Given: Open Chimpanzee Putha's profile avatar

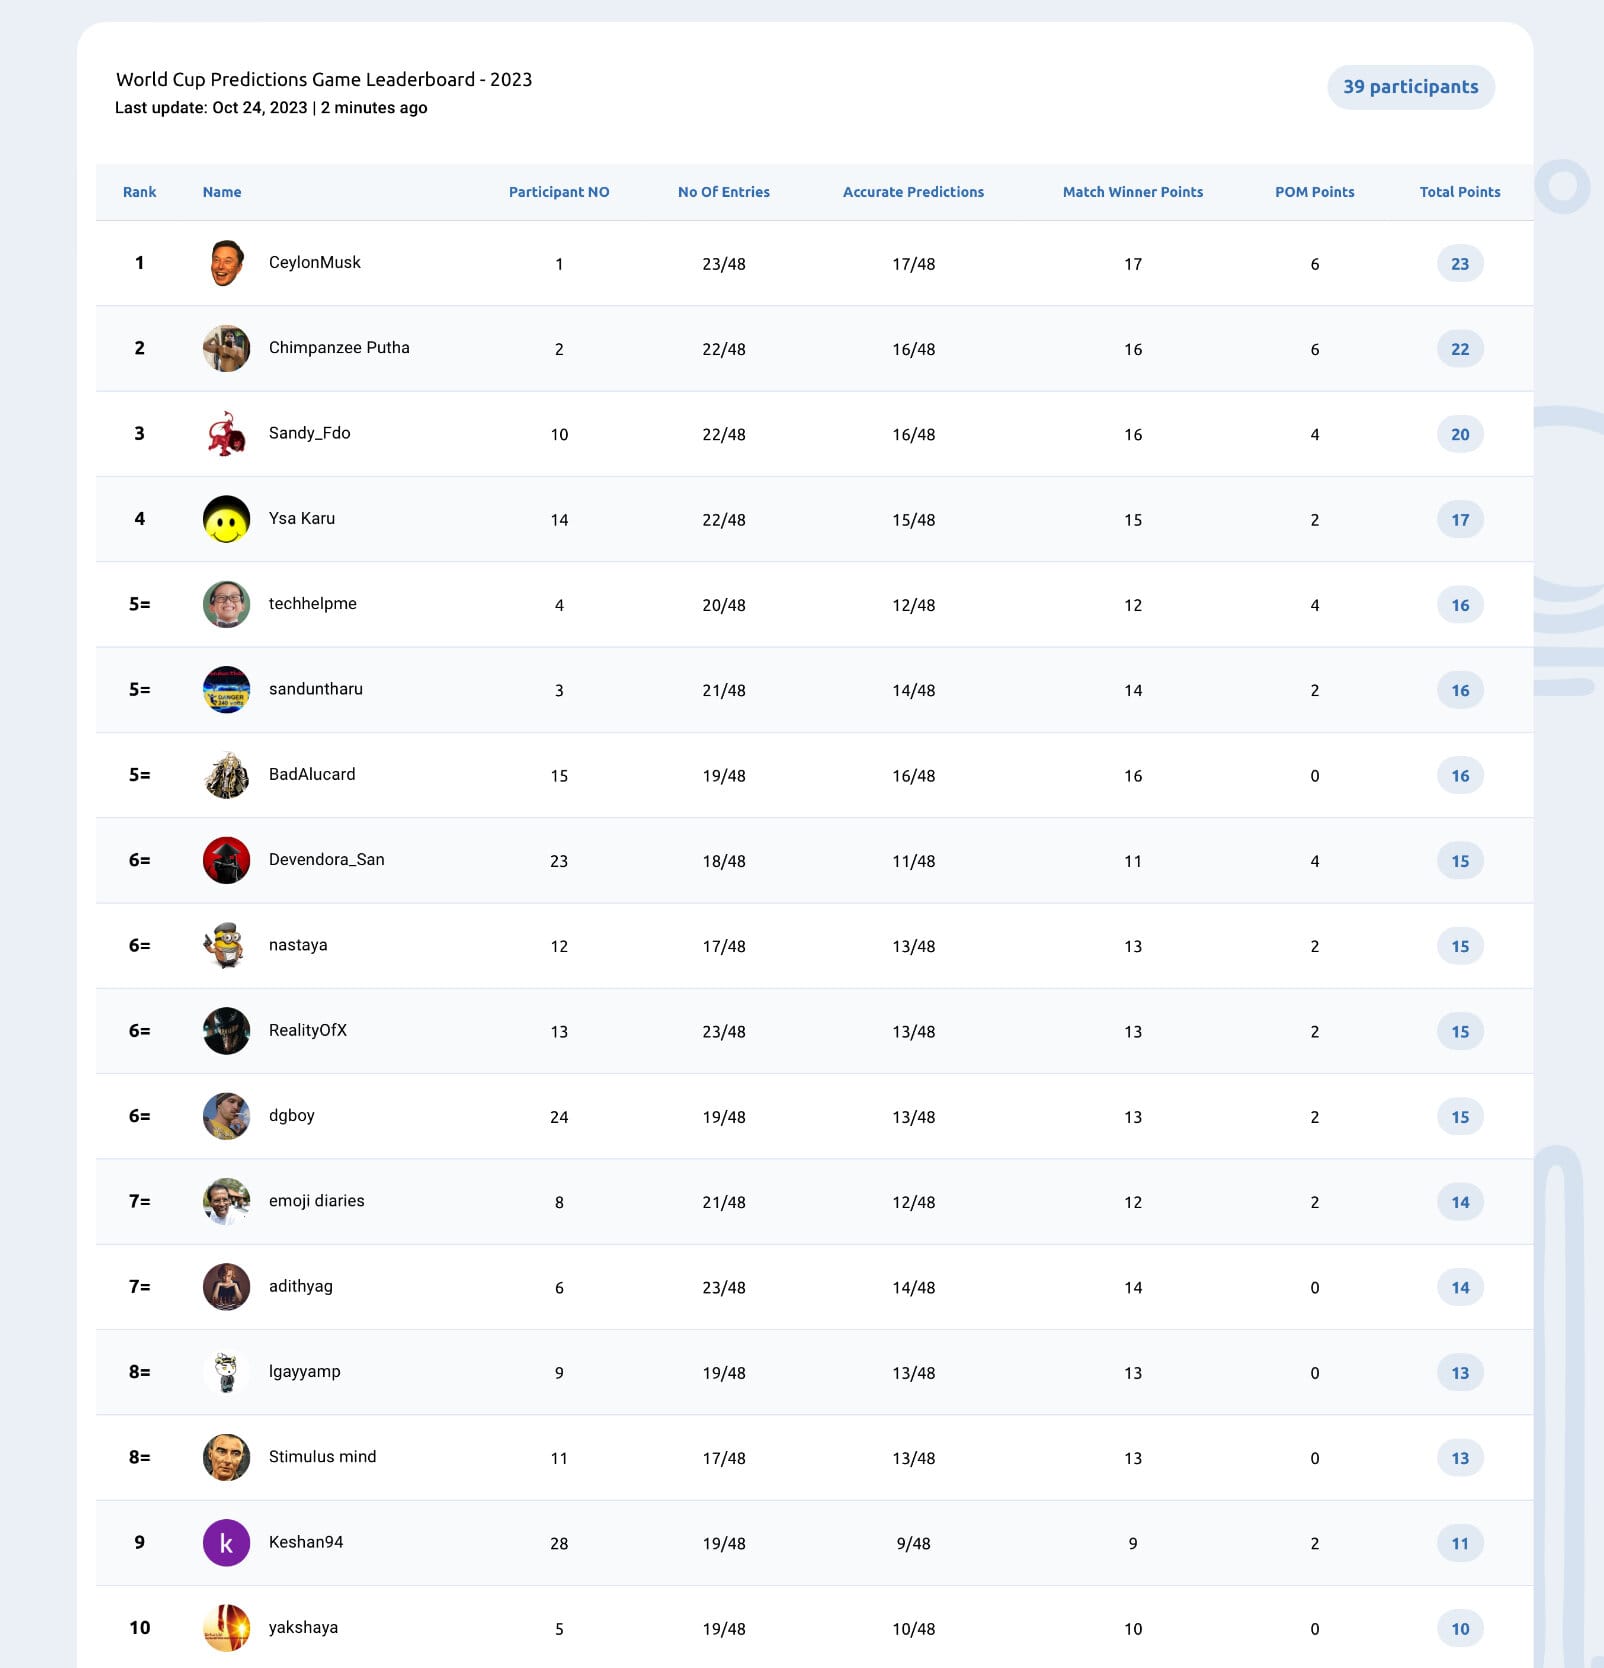Looking at the screenshot, I should point(226,348).
